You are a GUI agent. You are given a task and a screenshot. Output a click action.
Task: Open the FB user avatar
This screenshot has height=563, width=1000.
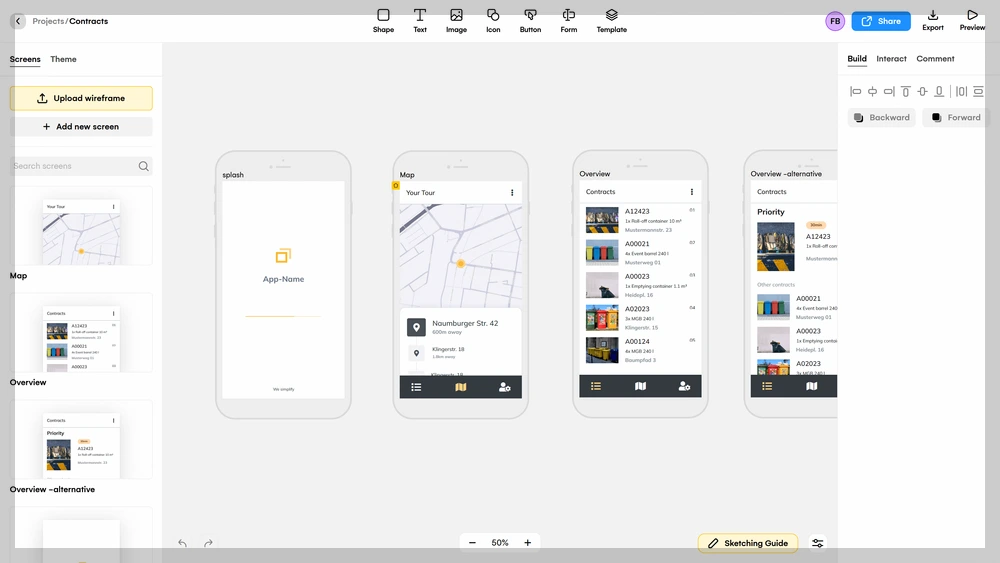[835, 21]
